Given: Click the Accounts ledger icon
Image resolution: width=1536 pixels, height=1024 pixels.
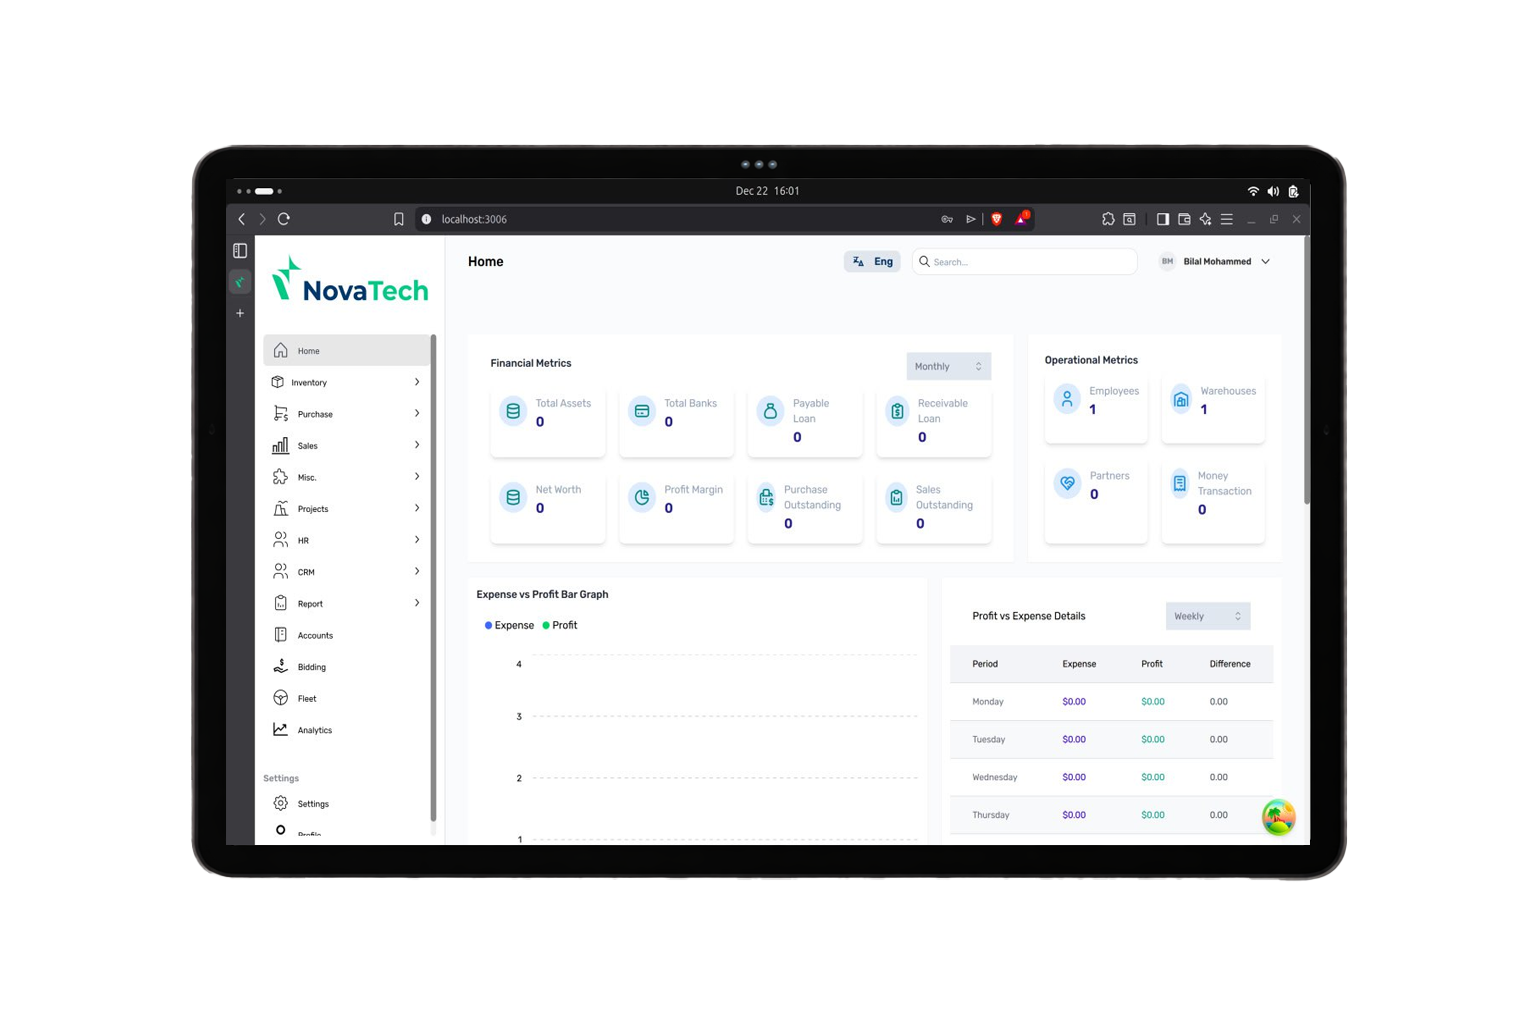Looking at the screenshot, I should [280, 635].
